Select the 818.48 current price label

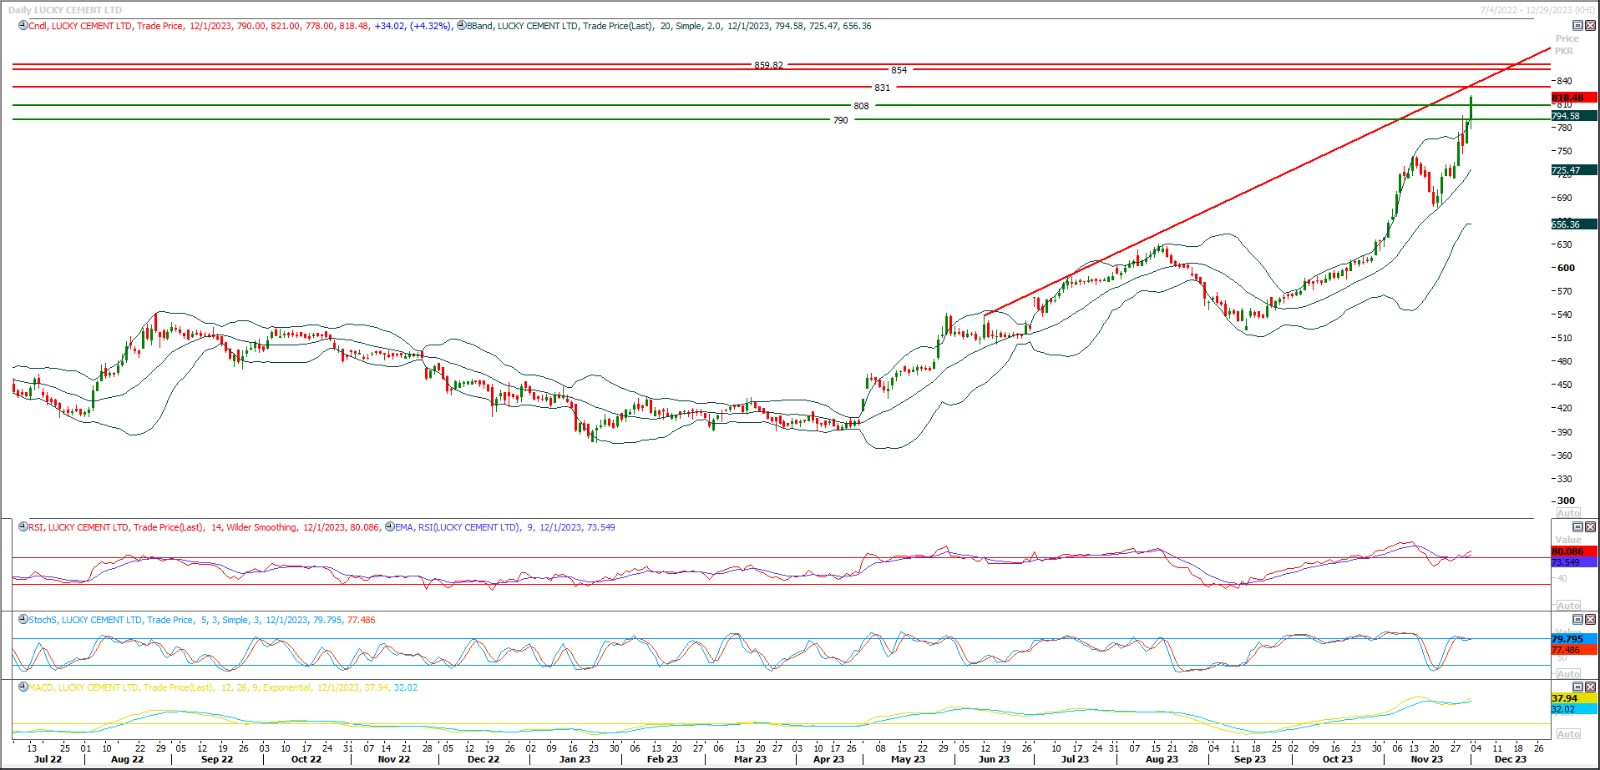click(x=1567, y=98)
